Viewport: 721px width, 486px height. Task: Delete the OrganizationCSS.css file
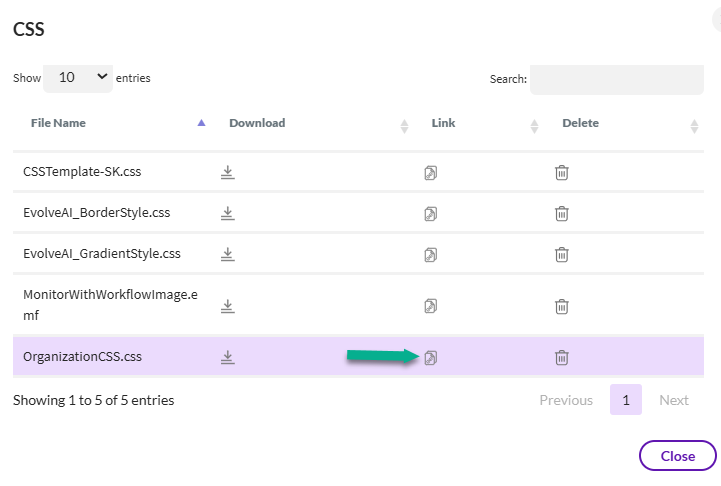562,357
